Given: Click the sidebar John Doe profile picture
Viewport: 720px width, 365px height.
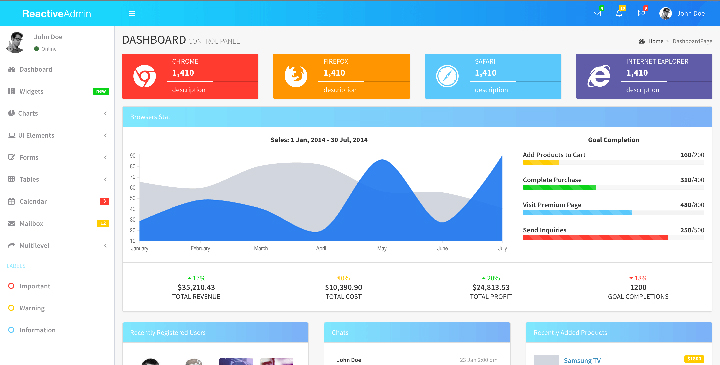Looking at the screenshot, I should [15, 42].
